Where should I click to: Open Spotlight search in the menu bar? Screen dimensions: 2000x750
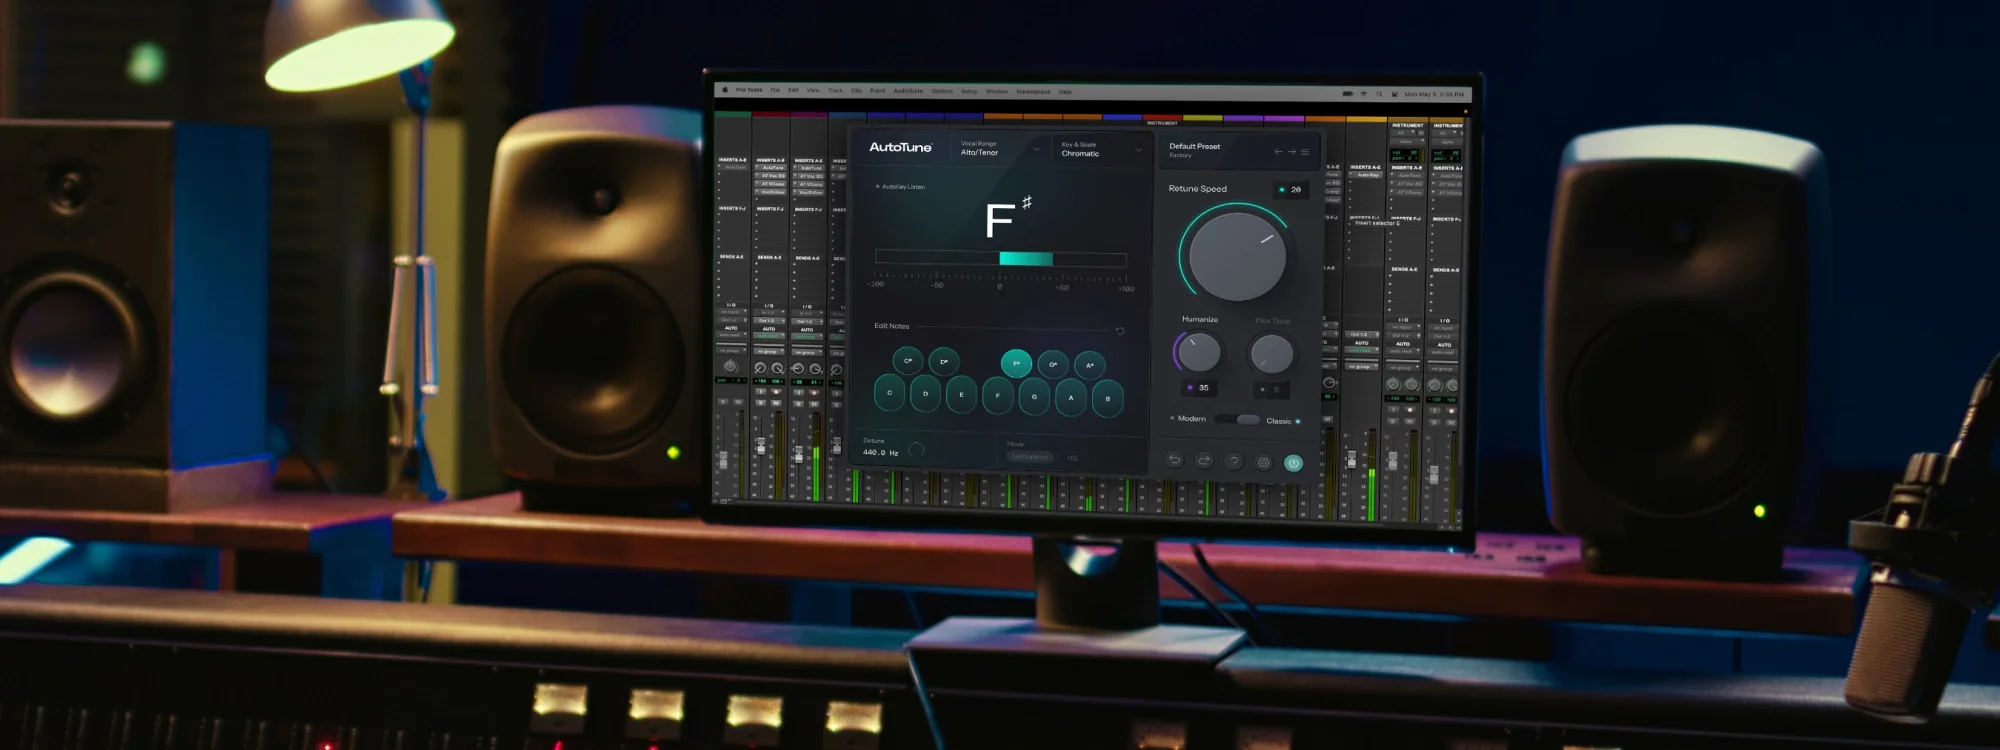tap(1379, 94)
